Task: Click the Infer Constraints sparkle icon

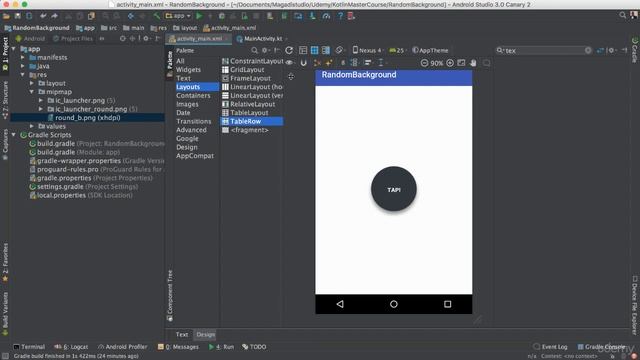Action: [329, 63]
